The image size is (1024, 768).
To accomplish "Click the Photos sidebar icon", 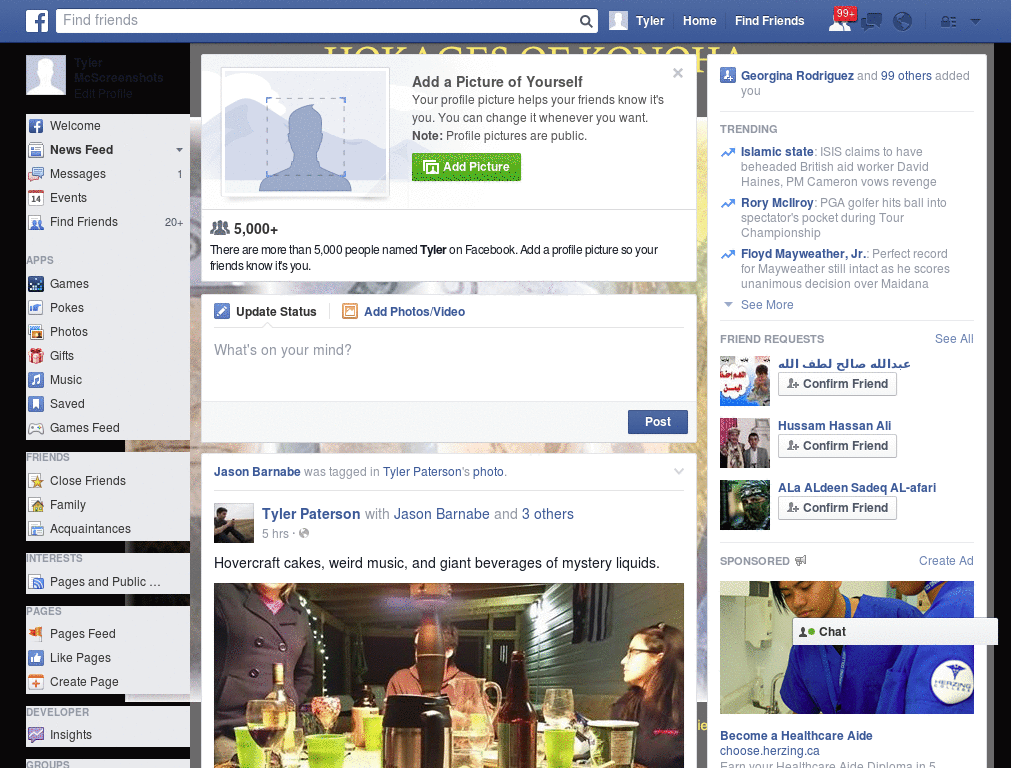I will 36,332.
